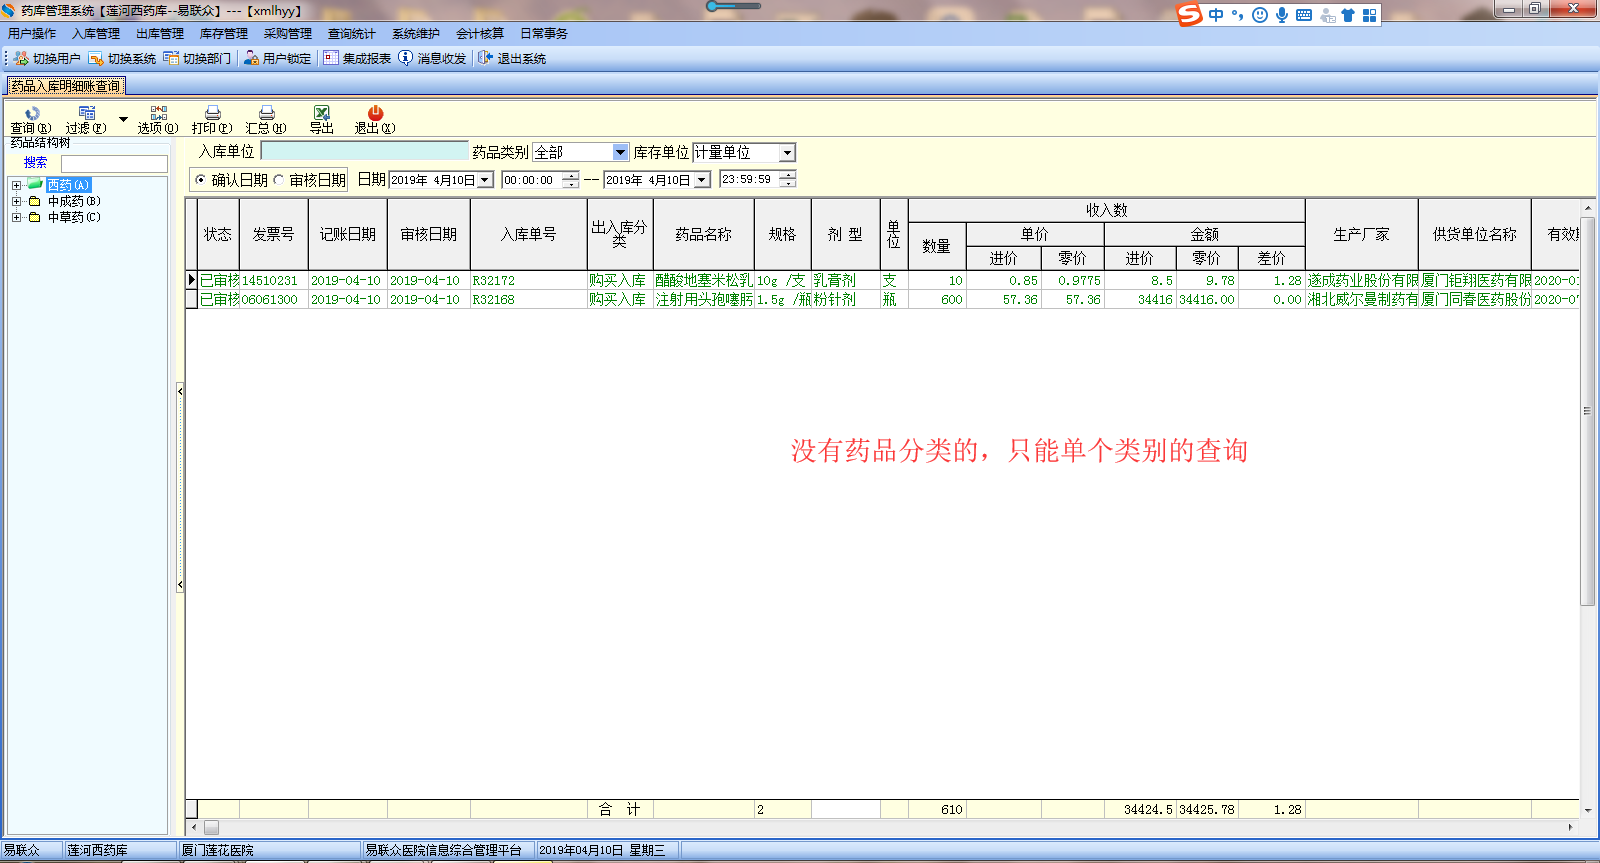
Task: Sort by the 供货单位名称 column header
Action: 1475,234
